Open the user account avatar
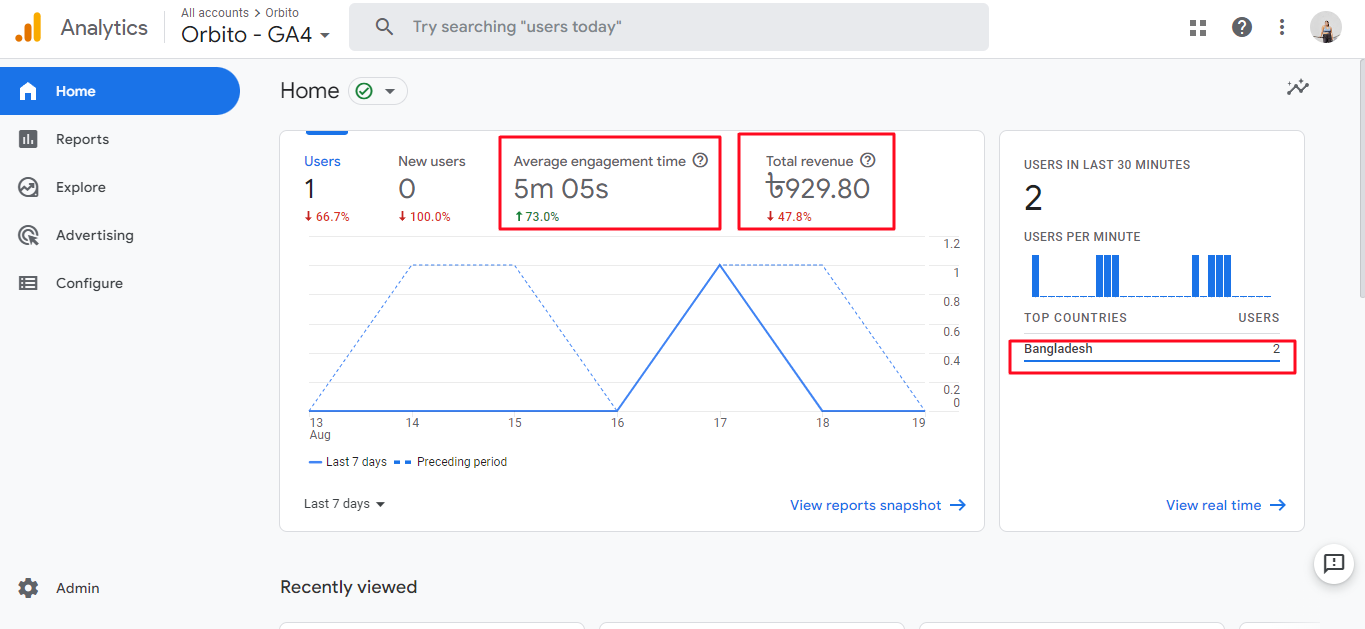Viewport: 1365px width, 629px height. [1326, 27]
